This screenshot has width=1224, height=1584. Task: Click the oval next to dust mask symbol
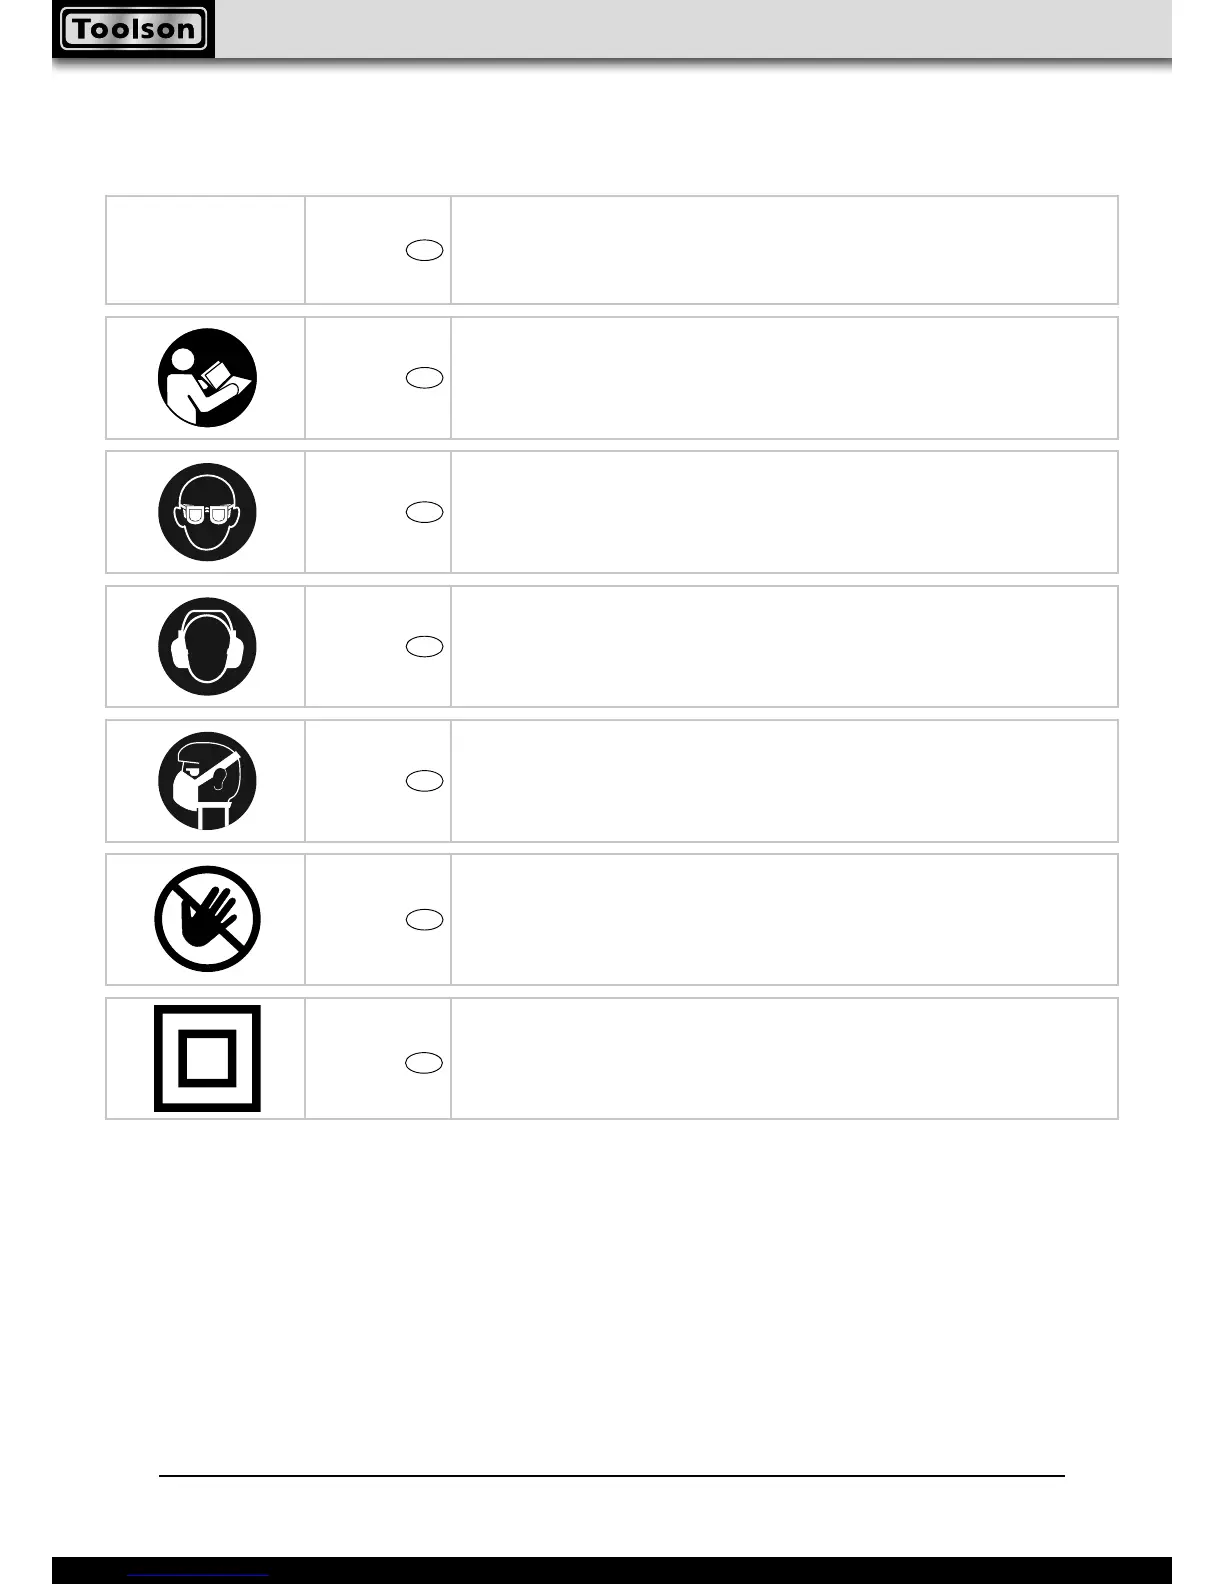[425, 781]
